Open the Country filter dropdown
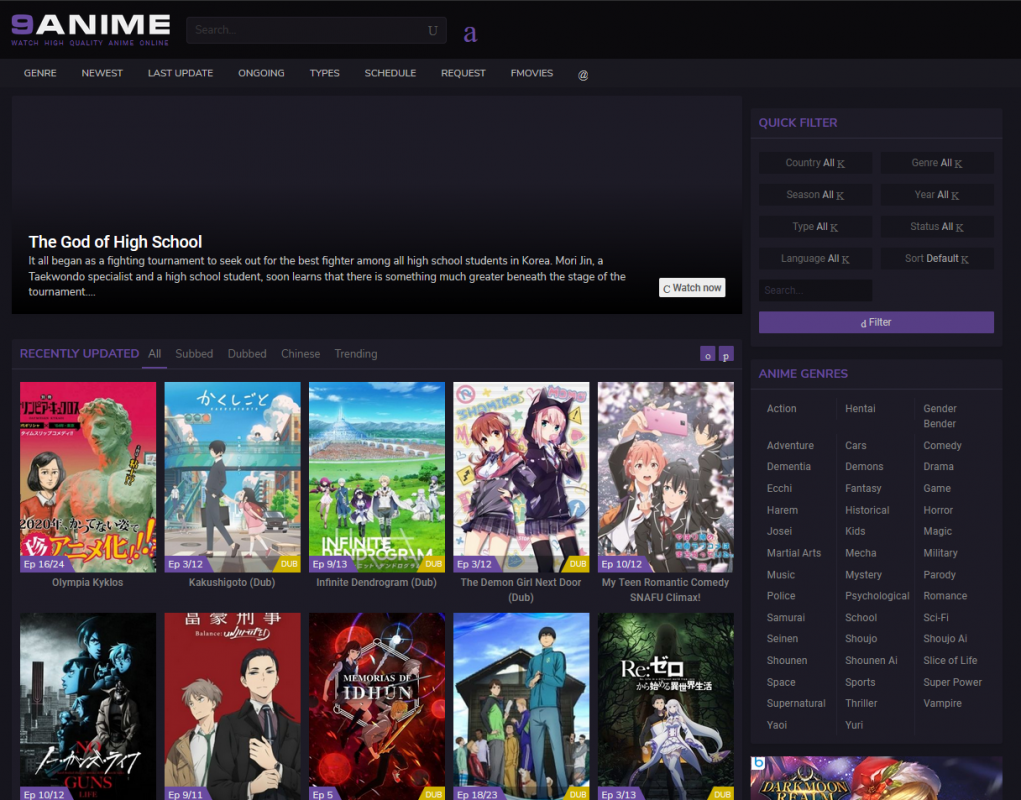Image resolution: width=1021 pixels, height=800 pixels. pos(815,163)
